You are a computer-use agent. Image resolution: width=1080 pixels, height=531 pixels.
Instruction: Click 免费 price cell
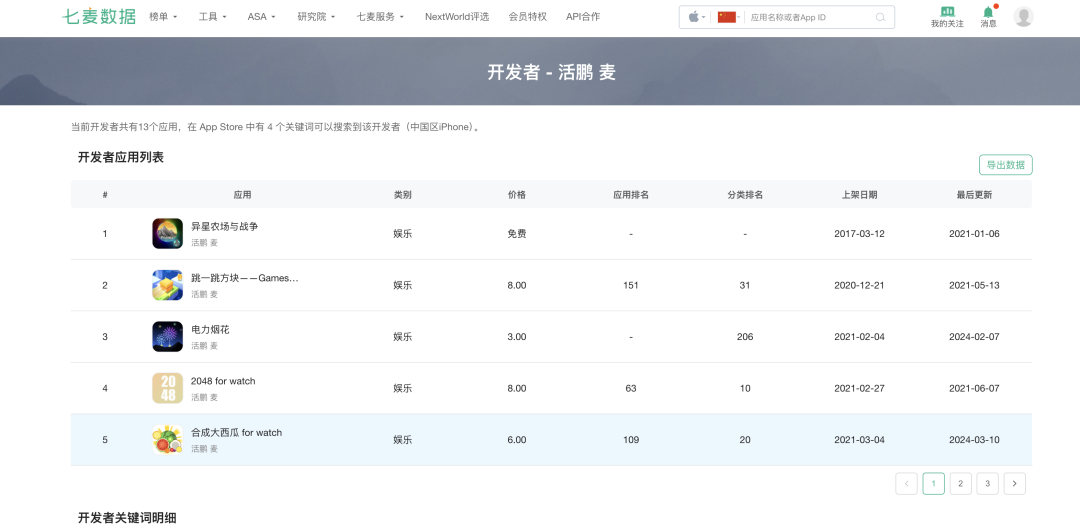[517, 233]
